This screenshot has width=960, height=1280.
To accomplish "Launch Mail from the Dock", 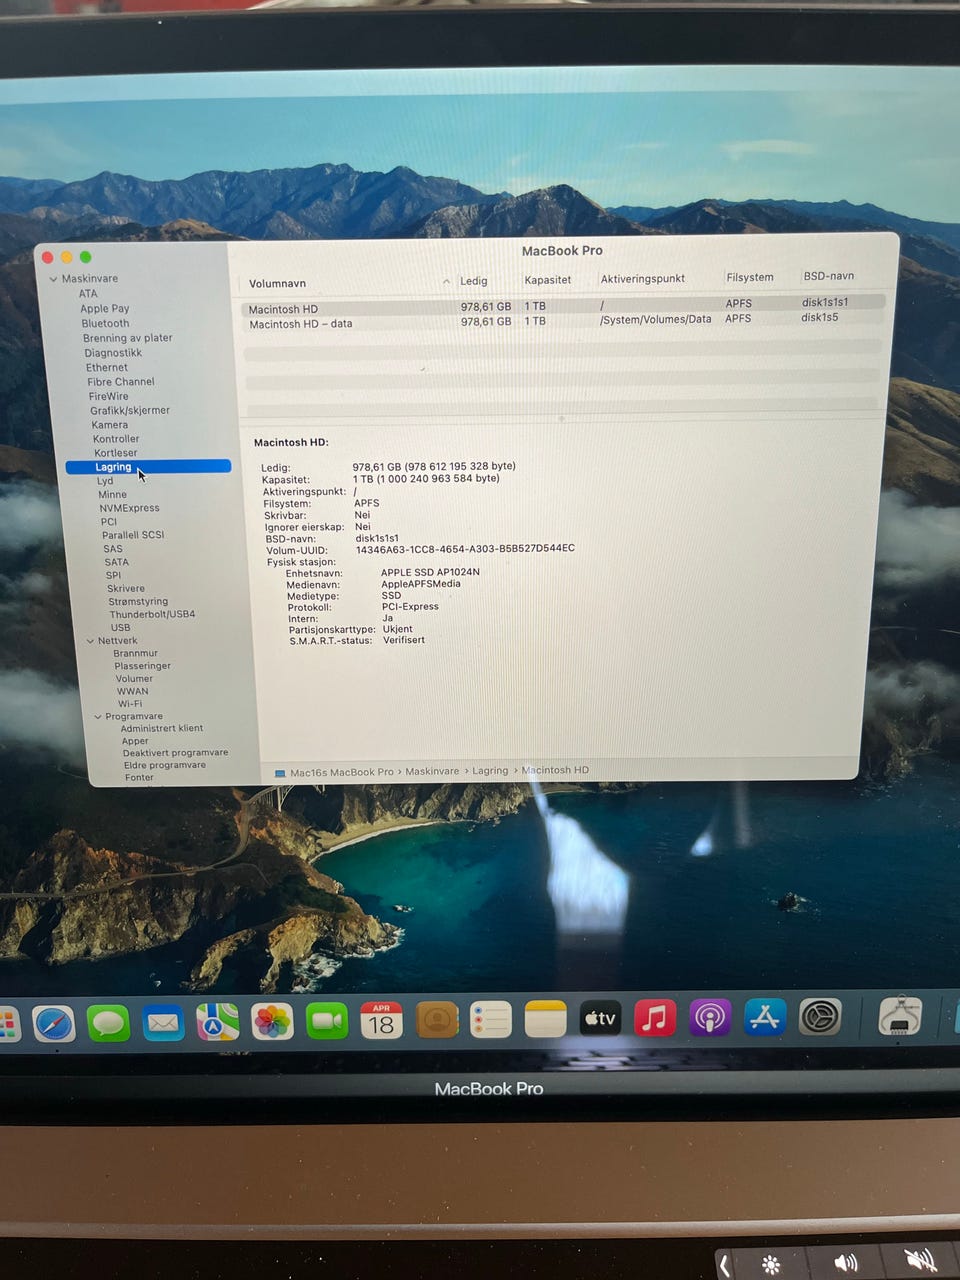I will (x=163, y=1023).
